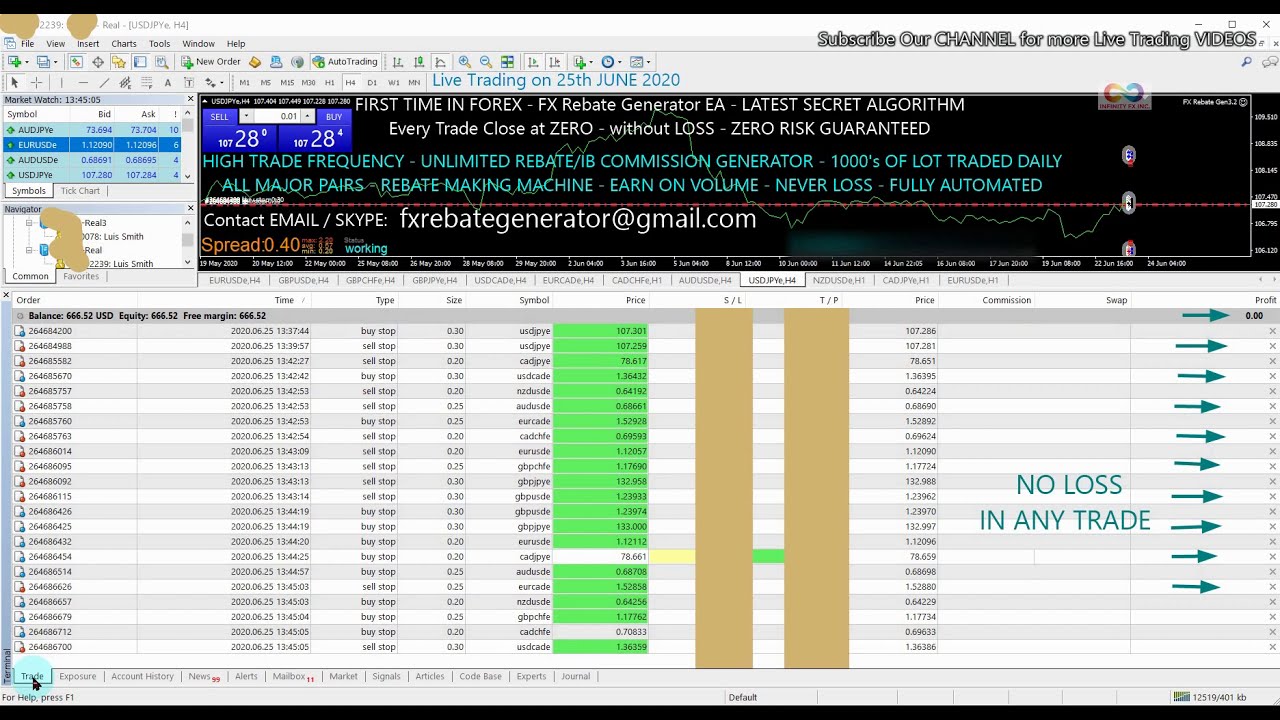Delete pending order 264684988 with its X

coord(1272,346)
